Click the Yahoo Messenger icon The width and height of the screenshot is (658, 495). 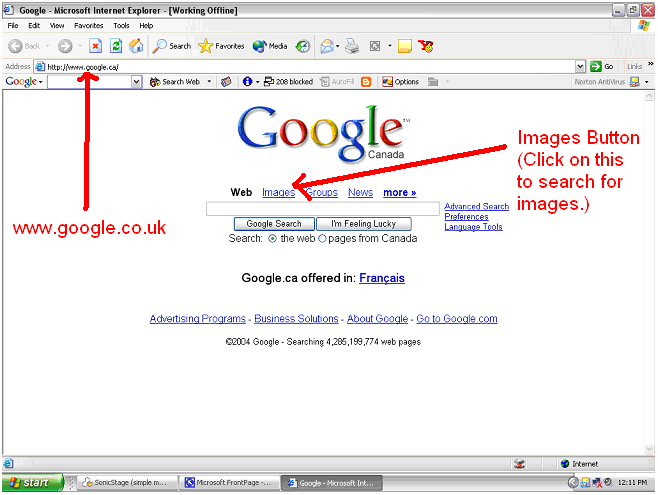(426, 46)
